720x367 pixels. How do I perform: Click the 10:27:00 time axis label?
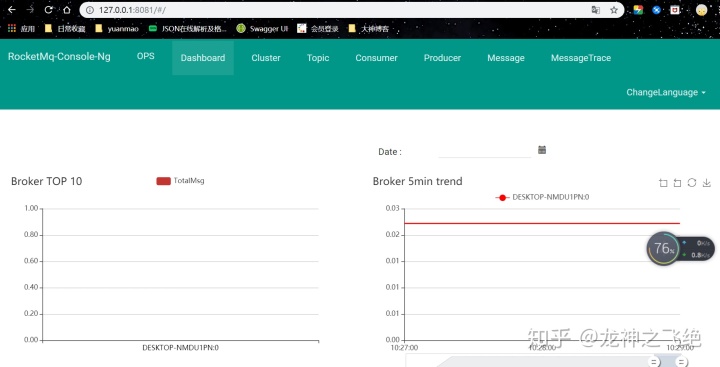click(405, 348)
